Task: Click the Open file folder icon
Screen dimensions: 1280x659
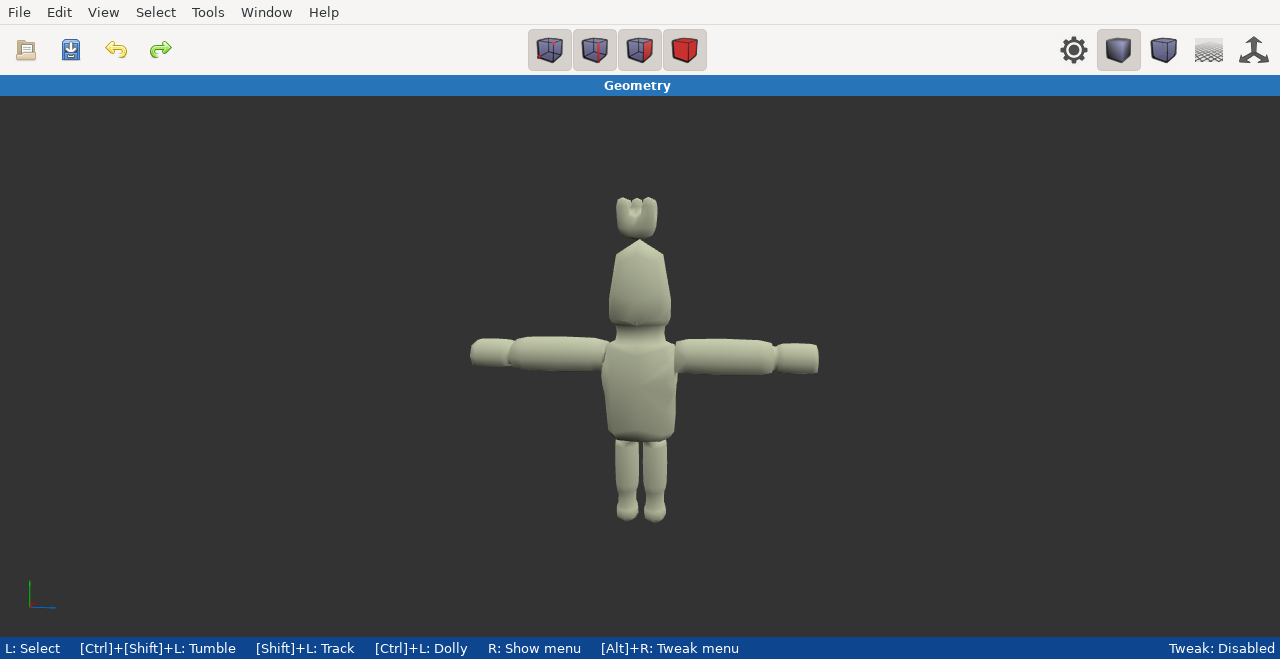Action: (26, 50)
